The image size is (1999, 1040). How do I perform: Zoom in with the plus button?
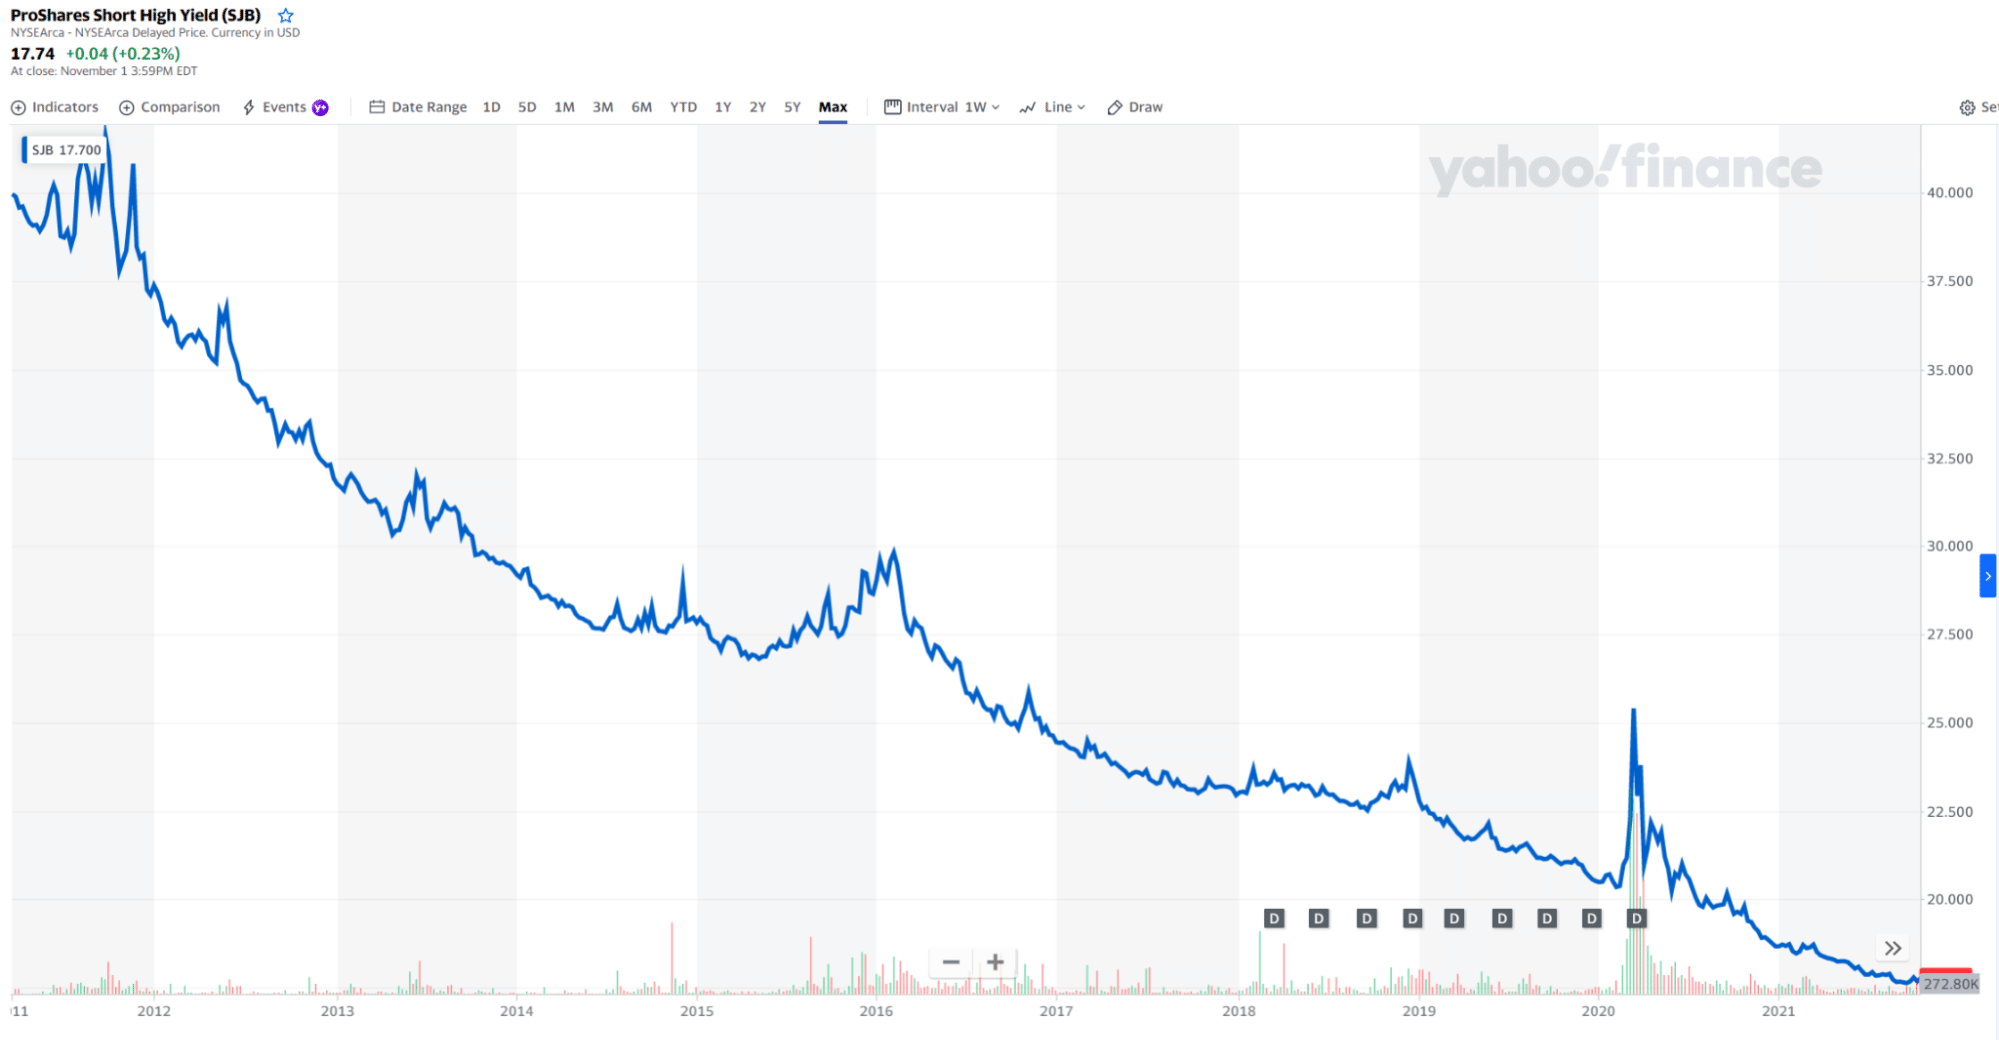[995, 962]
